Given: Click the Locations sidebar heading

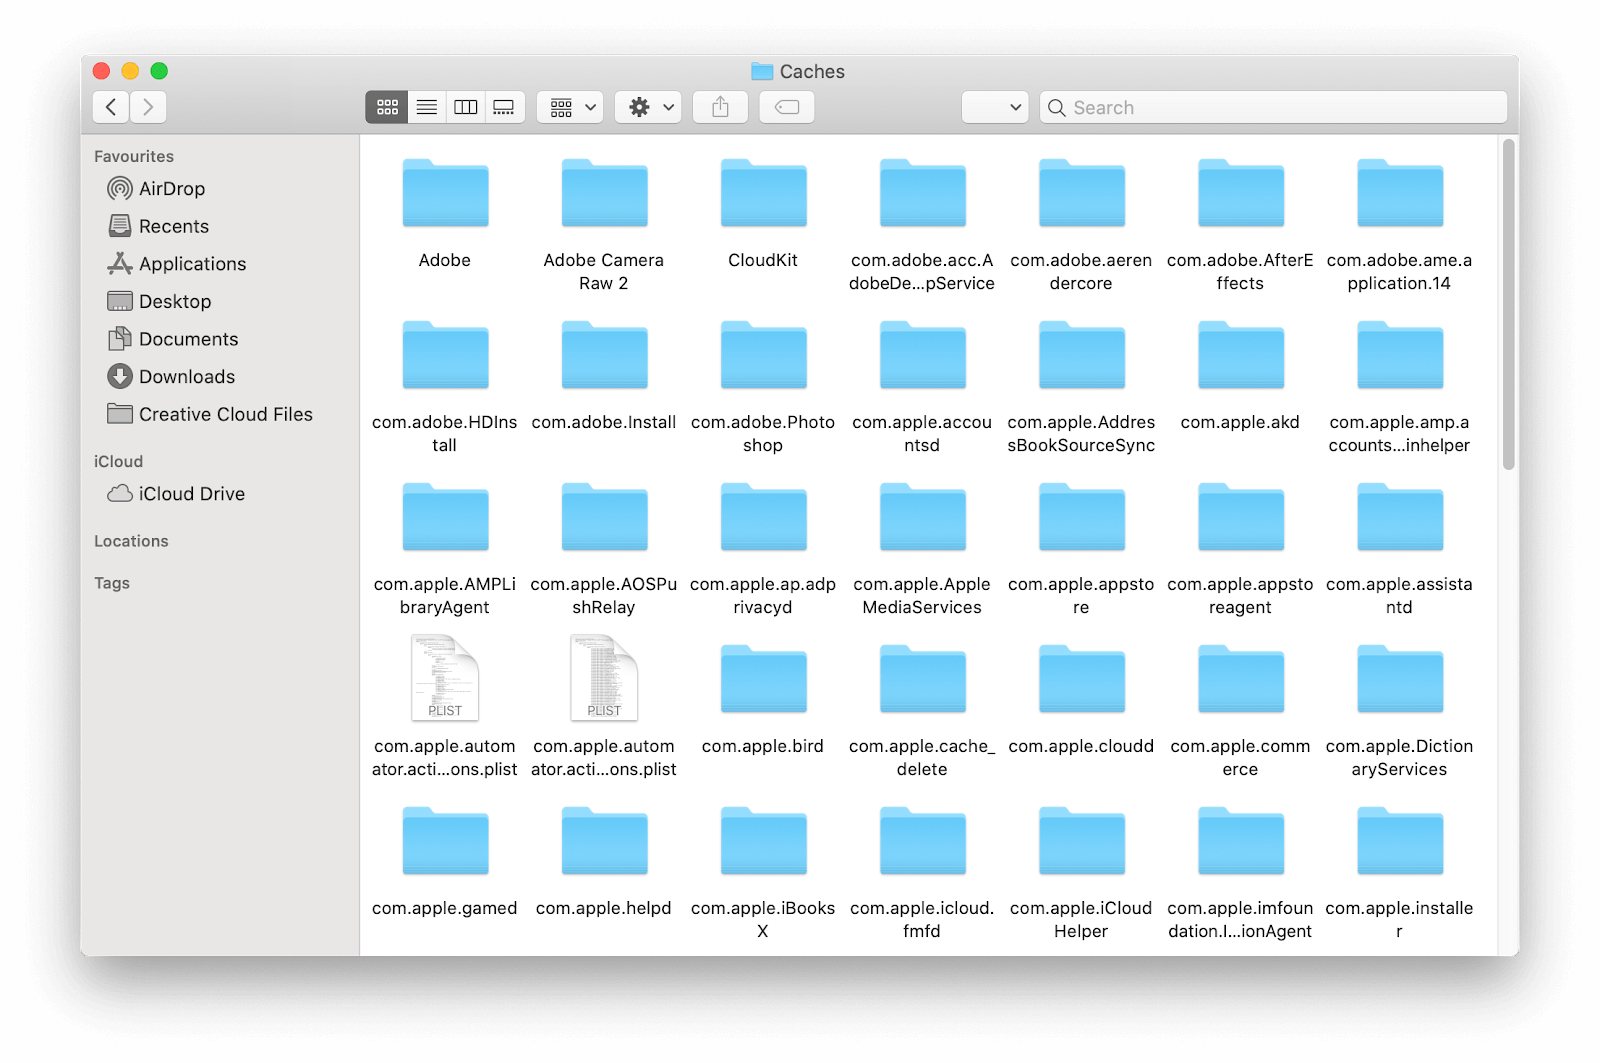Looking at the screenshot, I should click(x=131, y=541).
